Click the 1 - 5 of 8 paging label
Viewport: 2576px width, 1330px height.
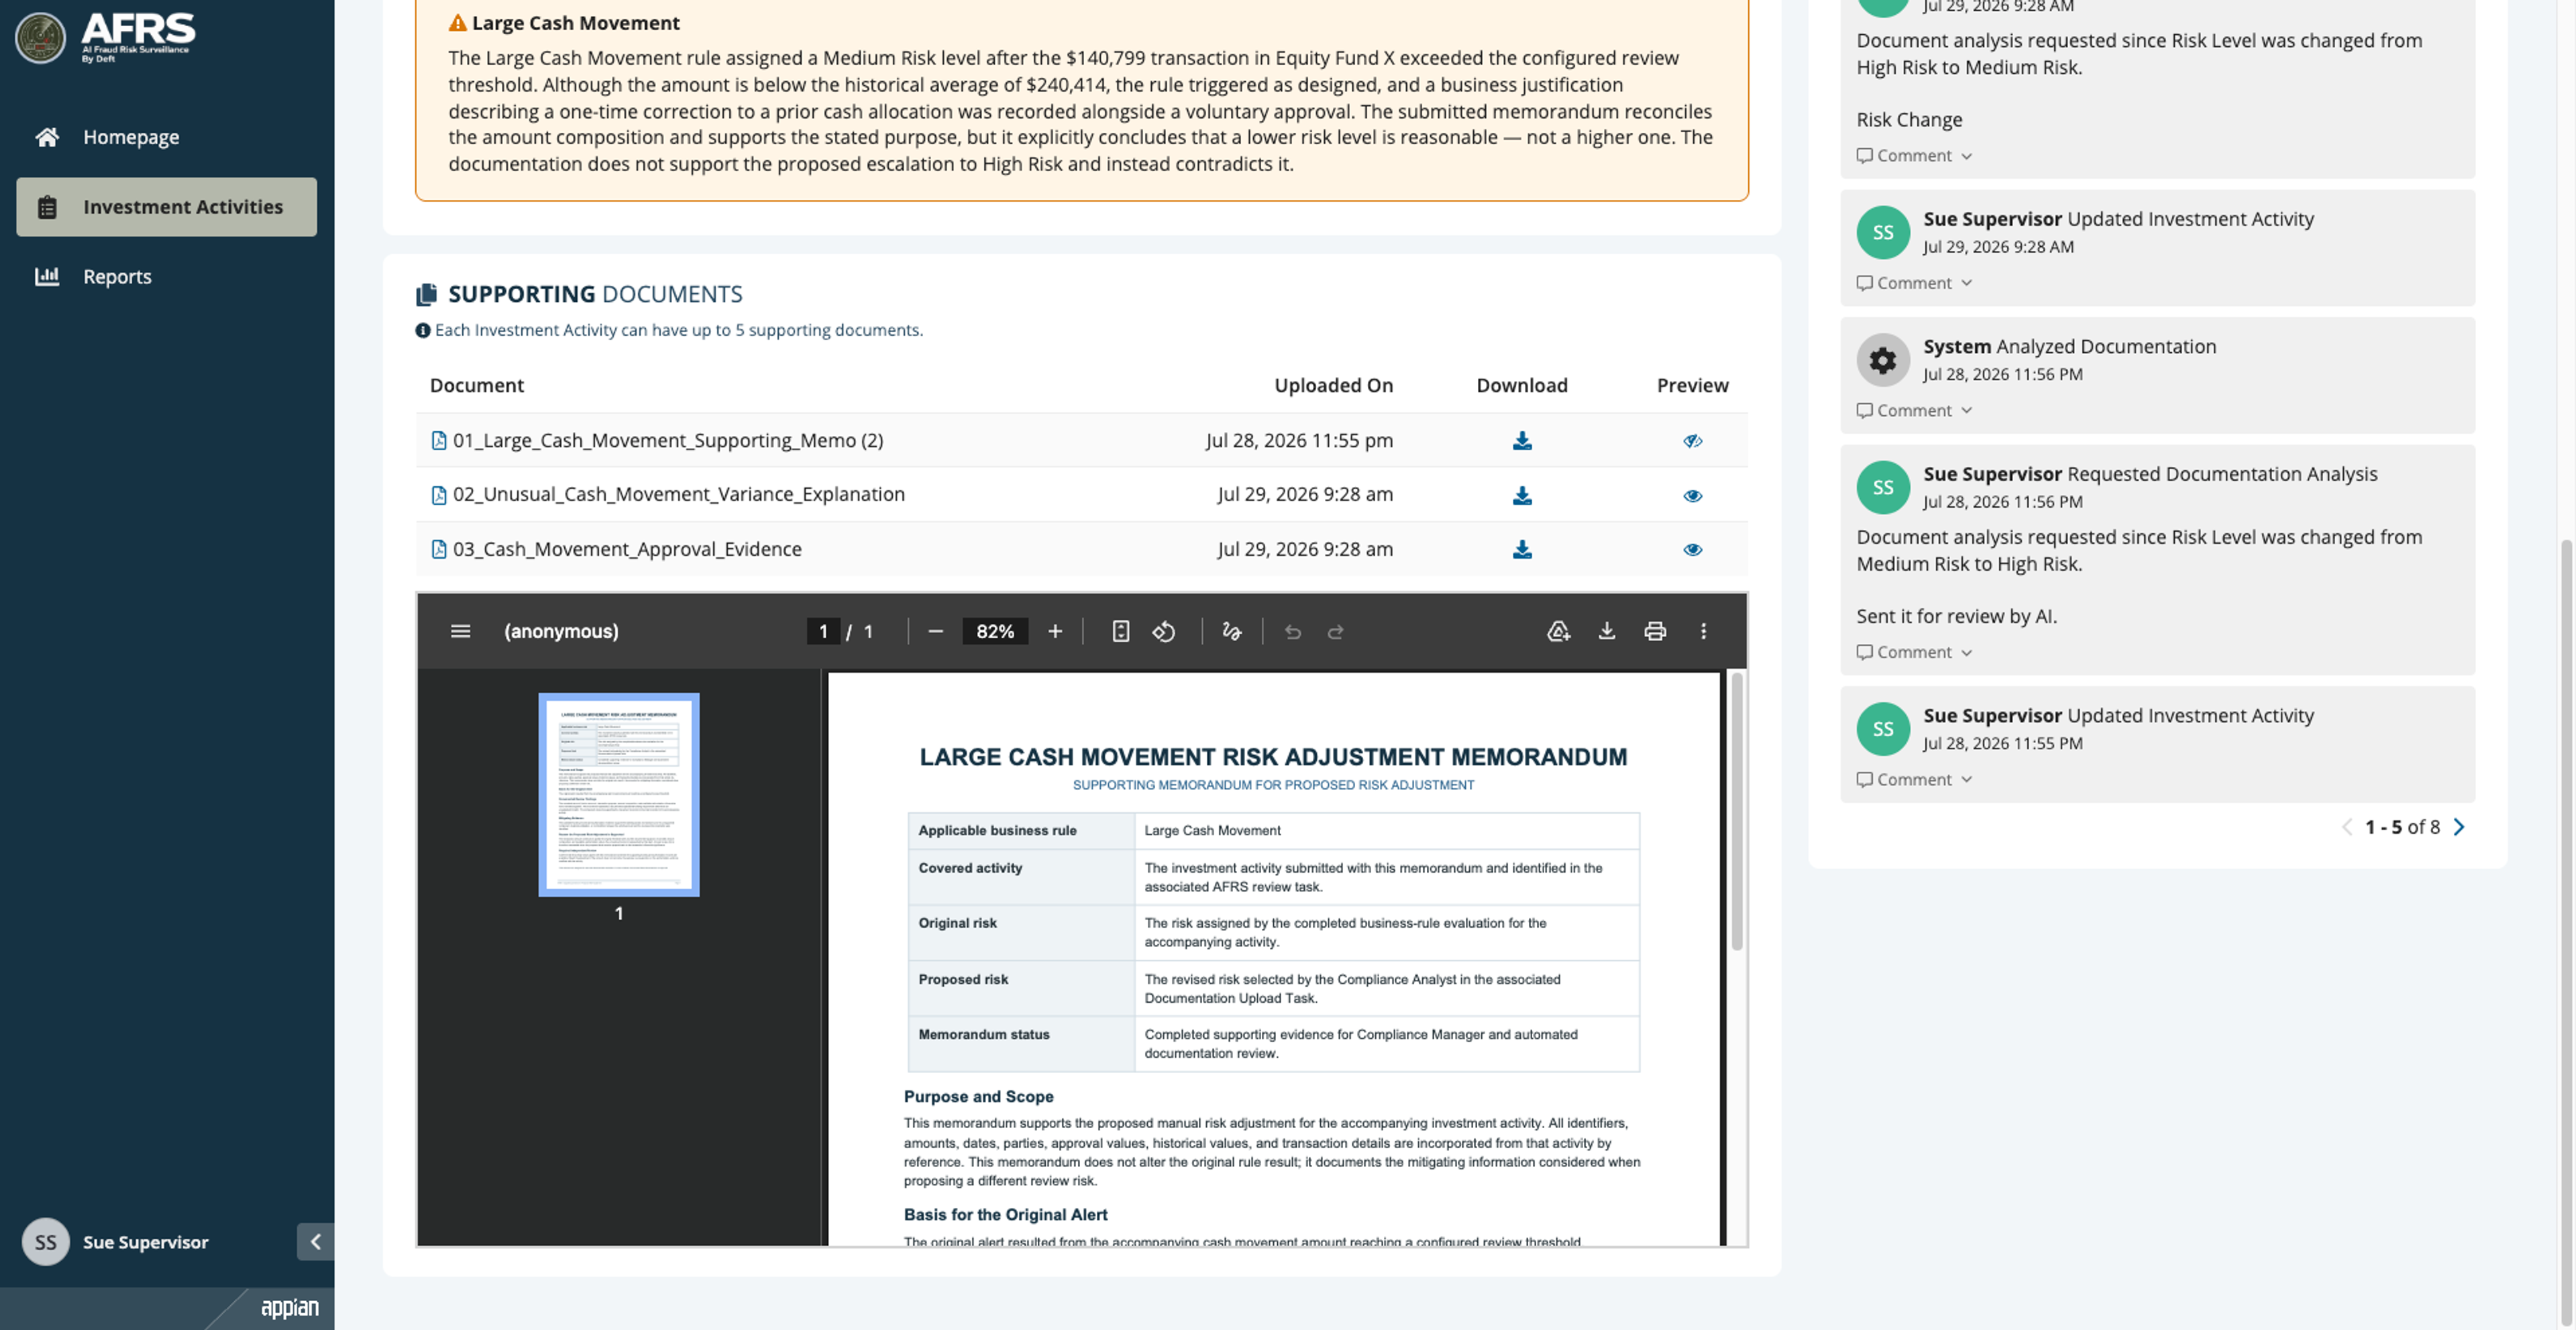(x=2402, y=827)
